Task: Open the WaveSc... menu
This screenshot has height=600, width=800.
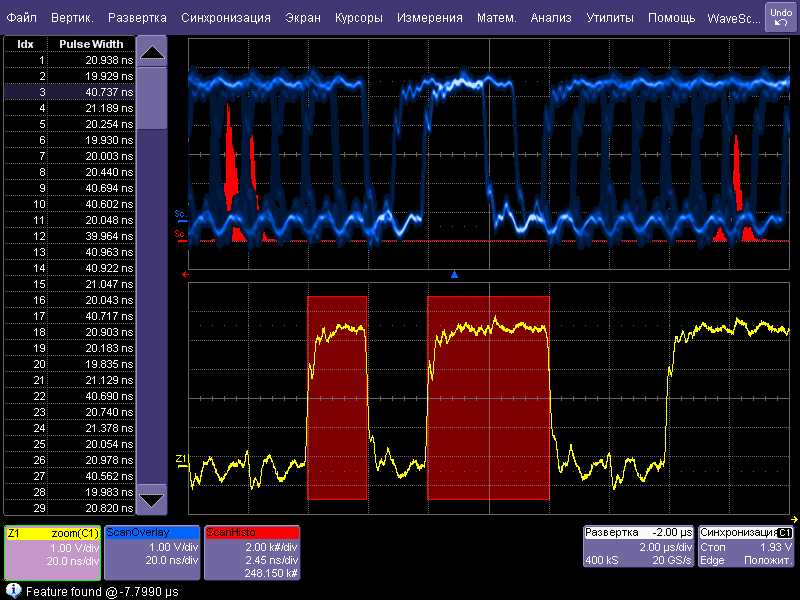Action: coord(734,18)
